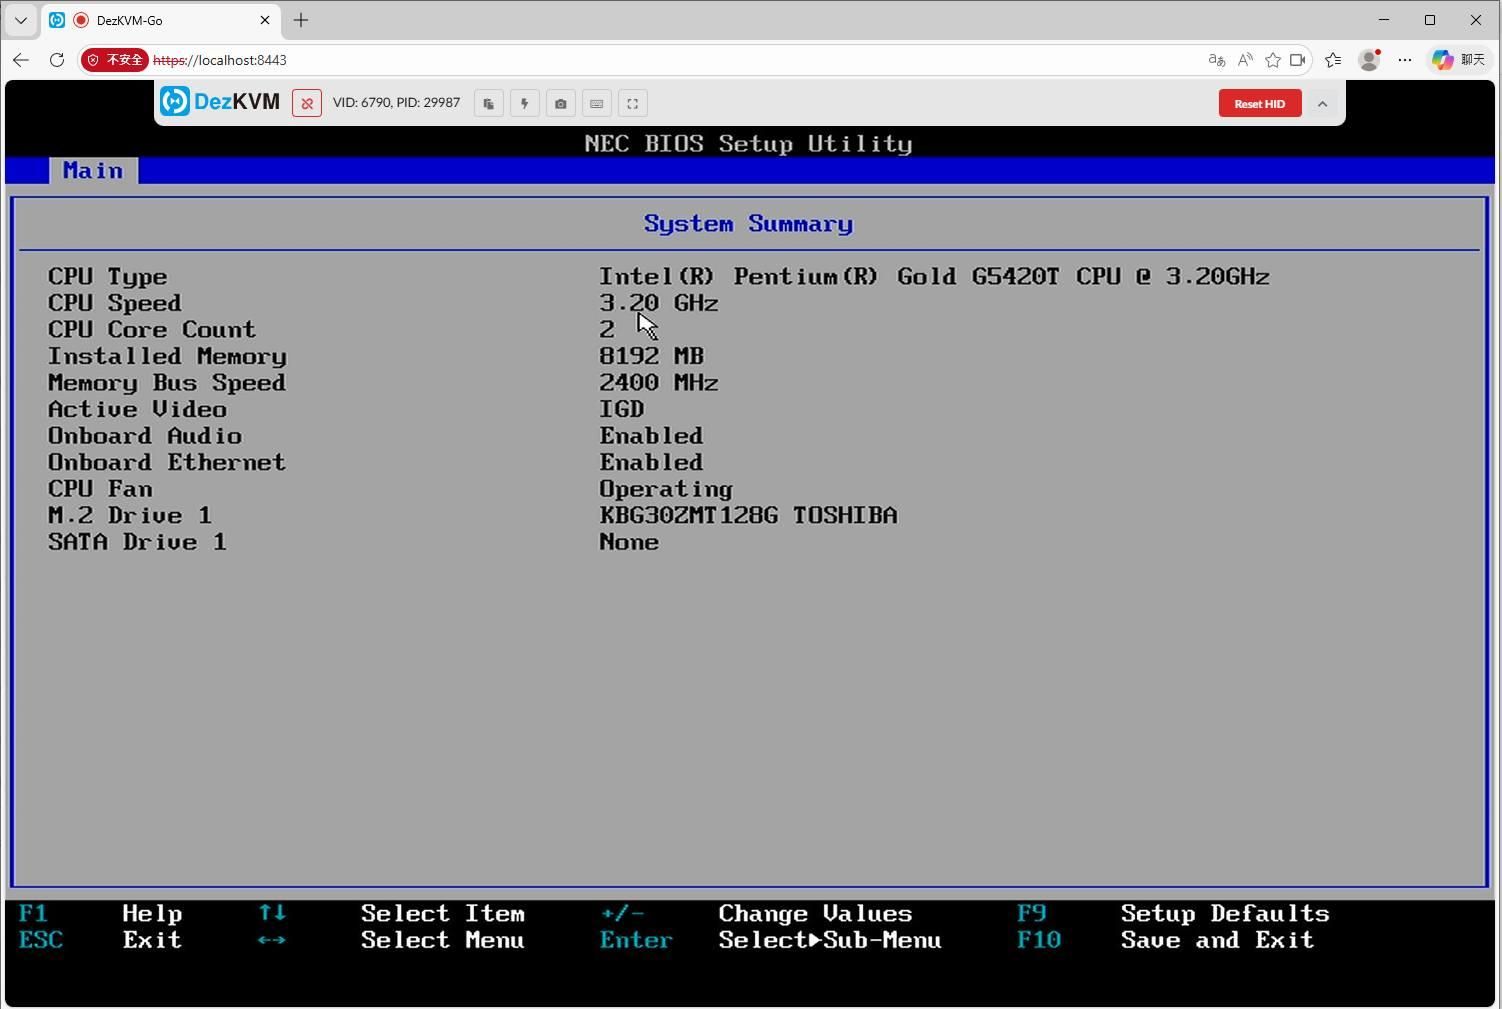Take a screenshot with the camera icon
Image resolution: width=1502 pixels, height=1009 pixels.
click(x=561, y=103)
